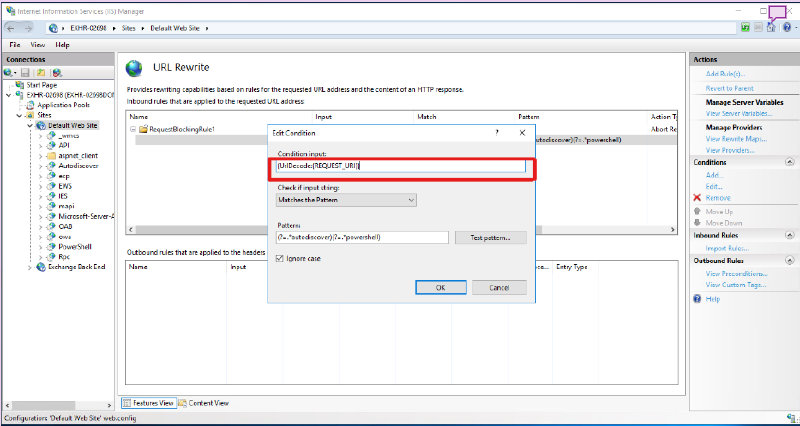
Task: Switch to the Content View tab
Action: [207, 402]
